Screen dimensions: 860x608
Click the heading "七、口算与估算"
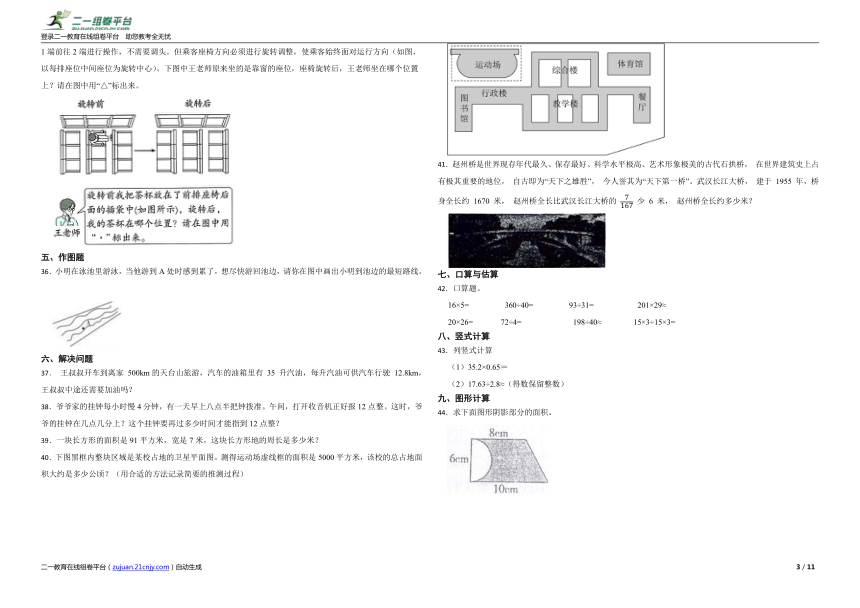468,274
